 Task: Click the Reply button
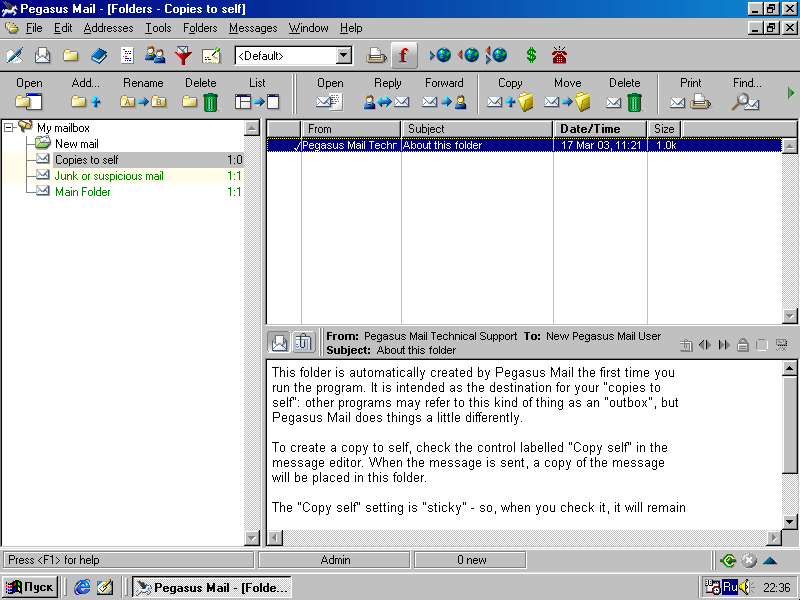tap(387, 94)
